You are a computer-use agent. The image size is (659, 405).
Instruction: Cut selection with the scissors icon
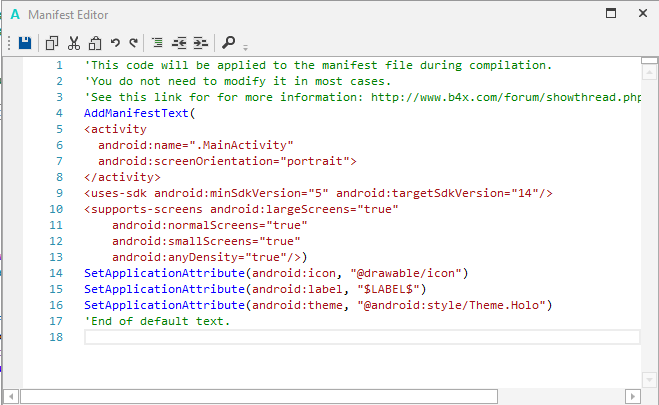pyautogui.click(x=73, y=43)
